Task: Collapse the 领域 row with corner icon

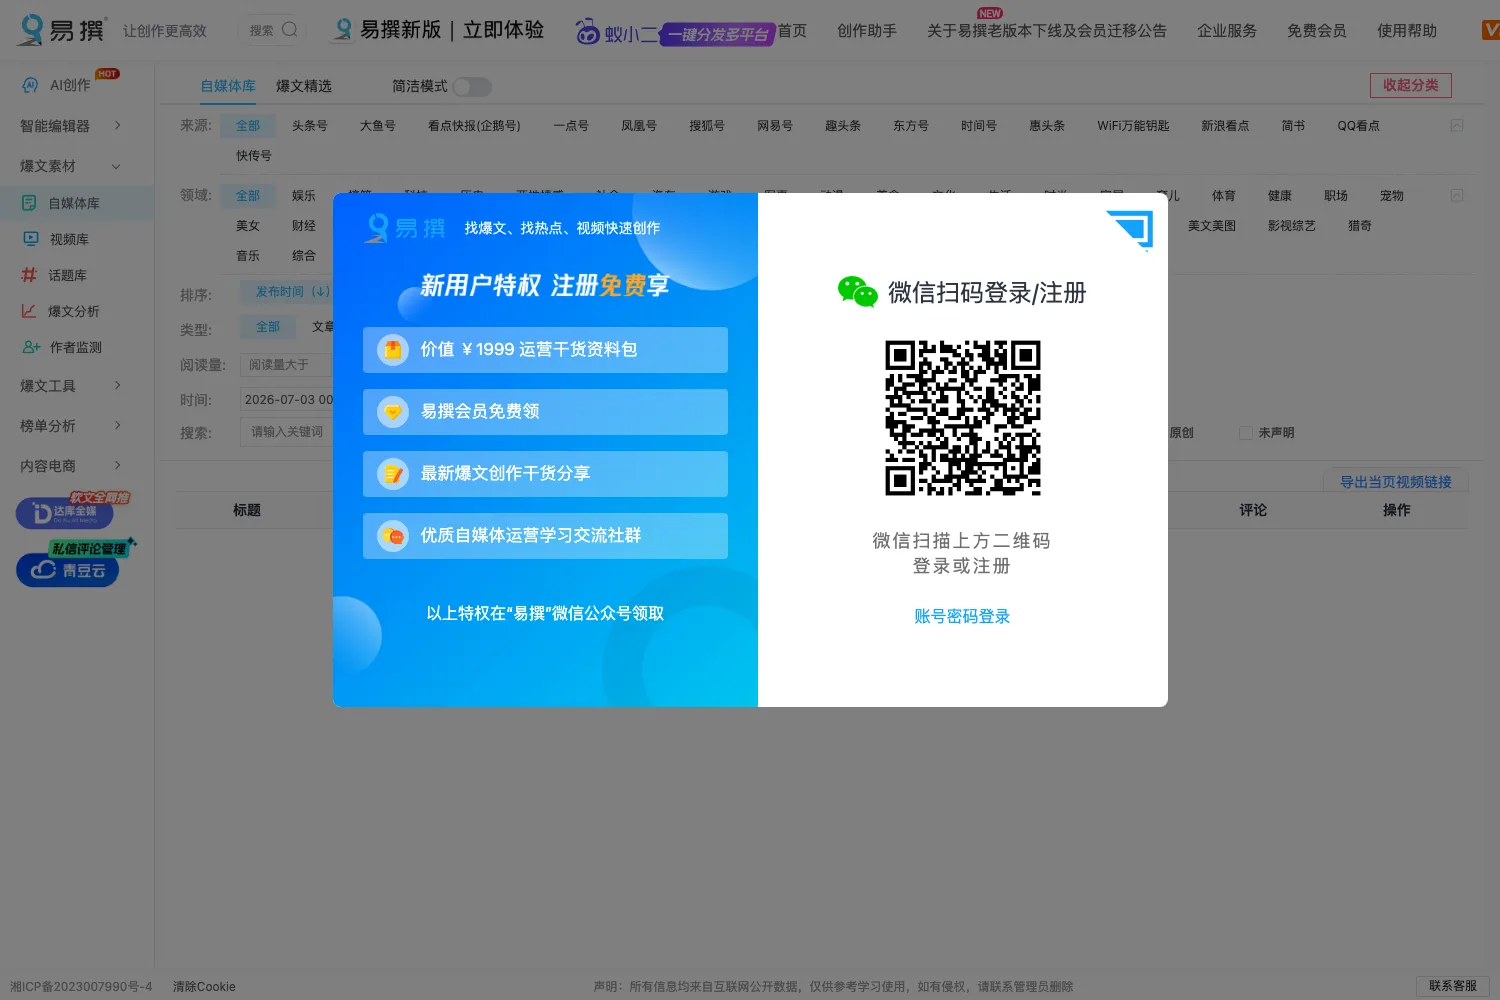Action: (x=1457, y=195)
